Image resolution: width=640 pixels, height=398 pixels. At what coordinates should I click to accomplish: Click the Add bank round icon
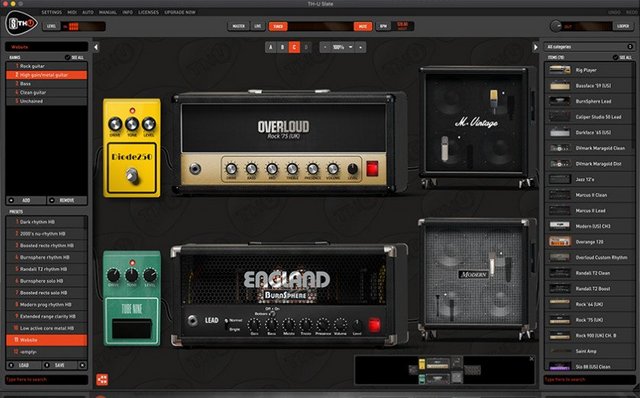[11, 200]
